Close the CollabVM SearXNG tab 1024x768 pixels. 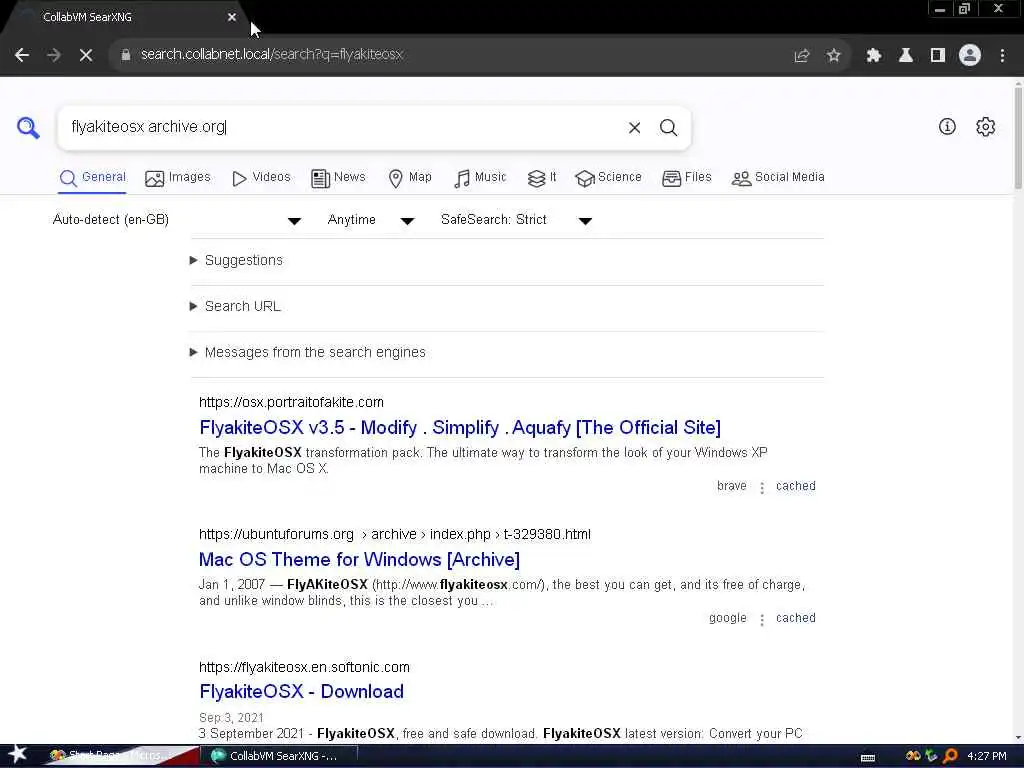[232, 17]
